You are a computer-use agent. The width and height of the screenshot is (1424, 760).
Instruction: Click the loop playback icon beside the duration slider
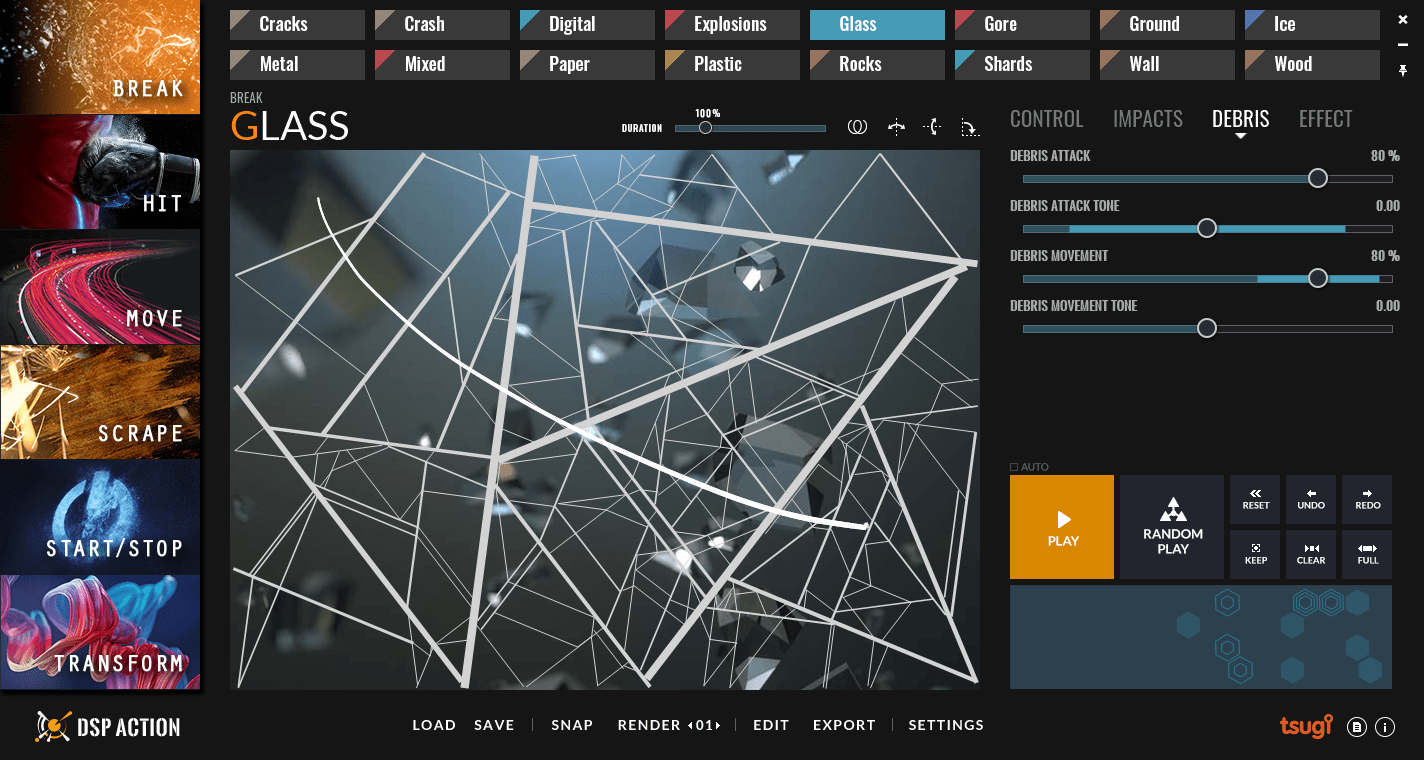point(857,127)
